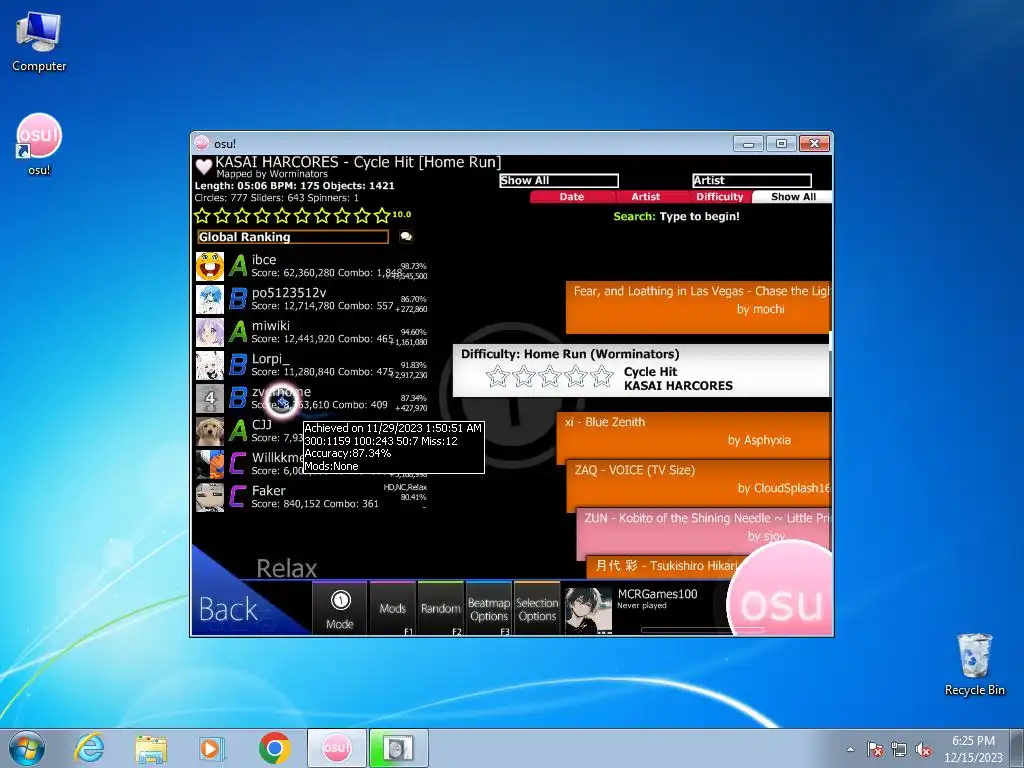Open Windows Media Player from the taskbar
This screenshot has width=1024, height=768.
[212, 748]
